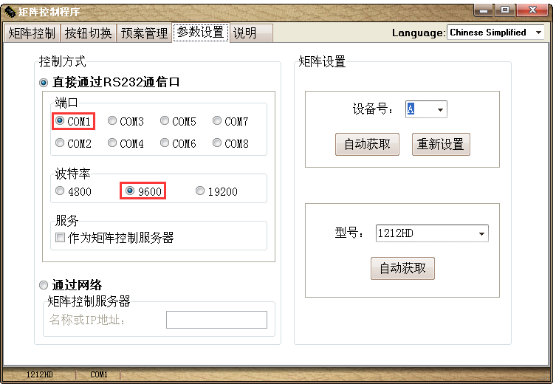Open the 预案管理 tab
The height and width of the screenshot is (385, 554).
pos(144,33)
